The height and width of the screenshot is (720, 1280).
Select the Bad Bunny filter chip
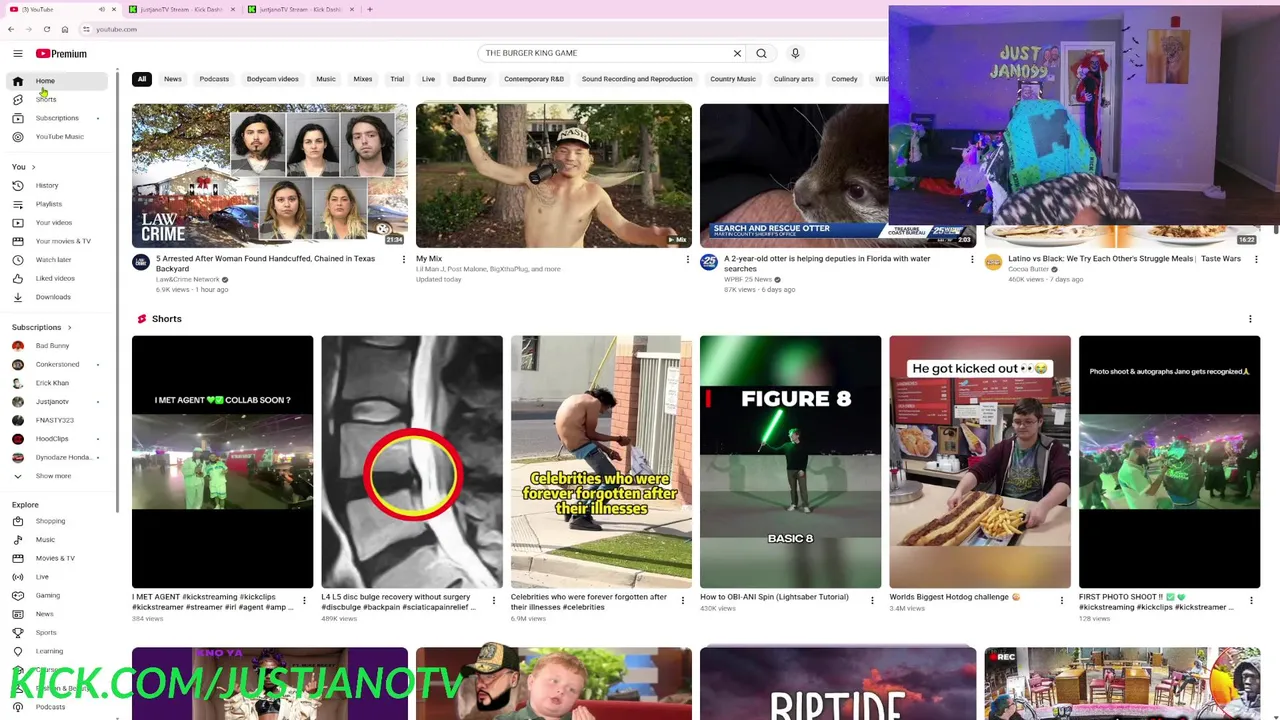point(469,79)
